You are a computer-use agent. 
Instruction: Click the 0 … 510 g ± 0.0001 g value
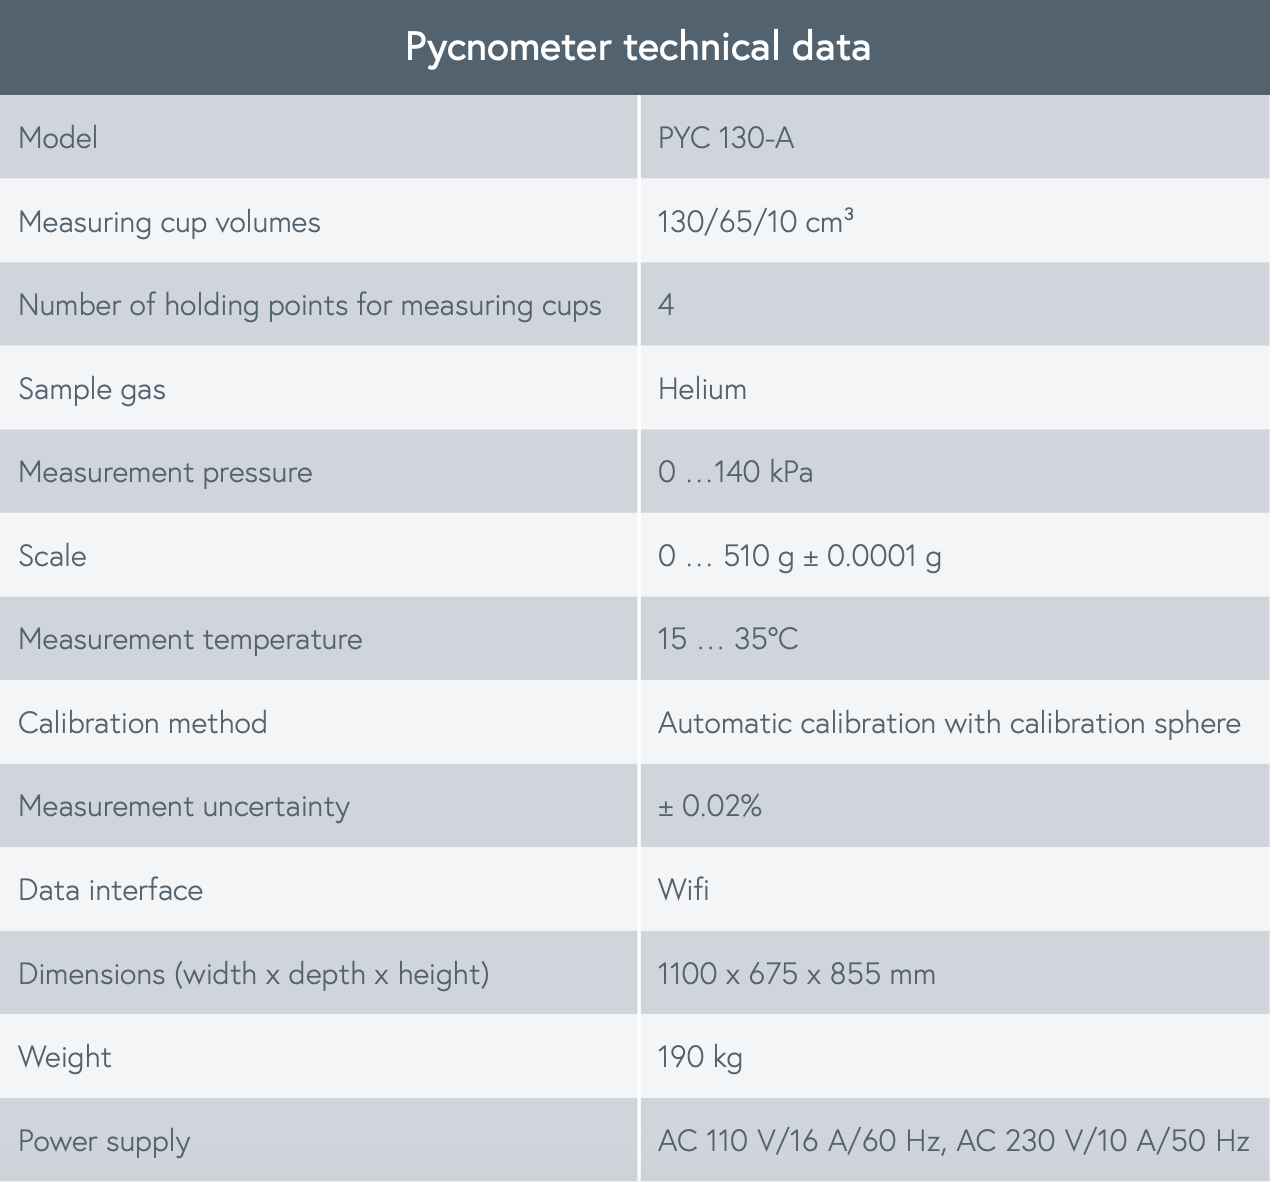[799, 556]
